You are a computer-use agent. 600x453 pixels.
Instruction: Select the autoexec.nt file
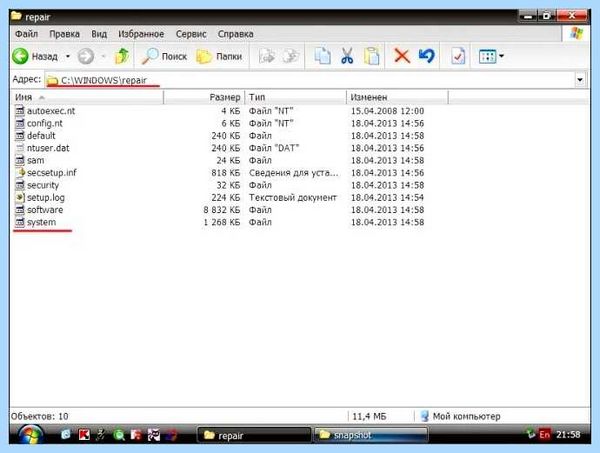point(51,111)
